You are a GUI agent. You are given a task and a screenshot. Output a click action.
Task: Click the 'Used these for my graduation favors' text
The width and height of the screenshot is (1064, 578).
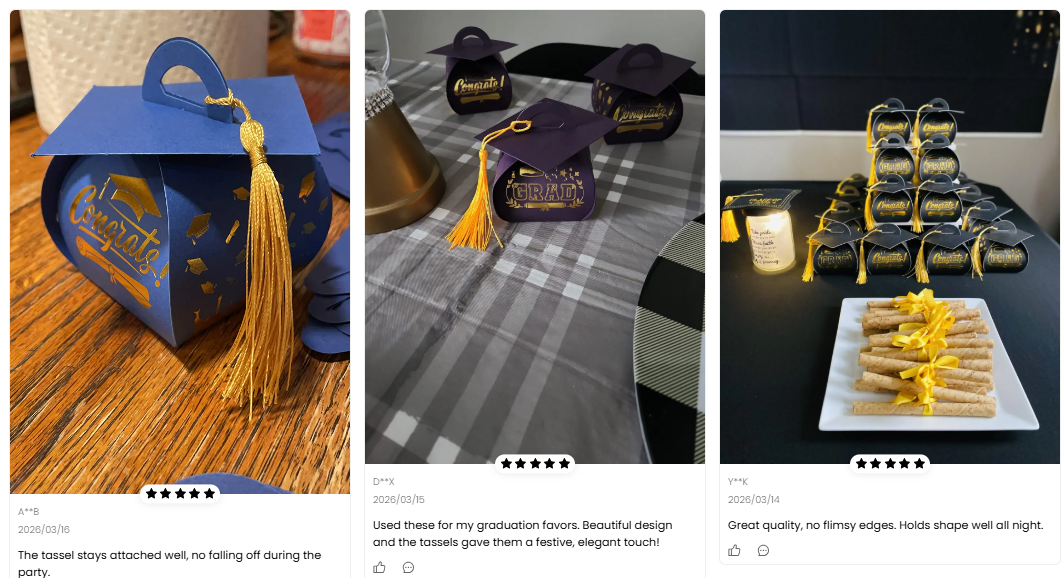click(x=522, y=533)
